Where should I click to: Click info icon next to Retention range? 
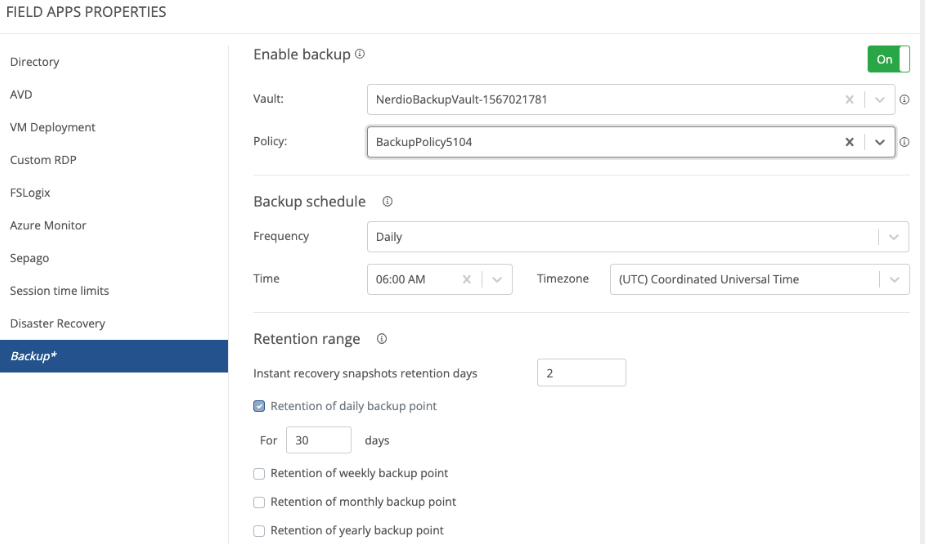tap(380, 339)
